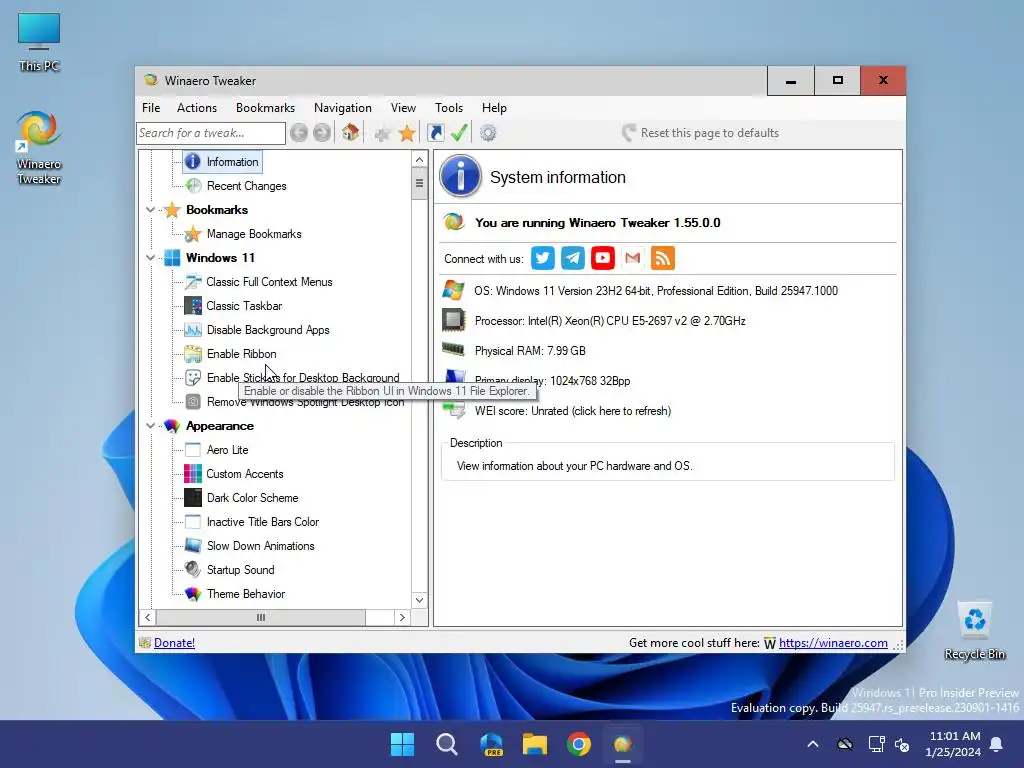Image resolution: width=1024 pixels, height=768 pixels.
Task: Open the File menu
Action: 151,108
